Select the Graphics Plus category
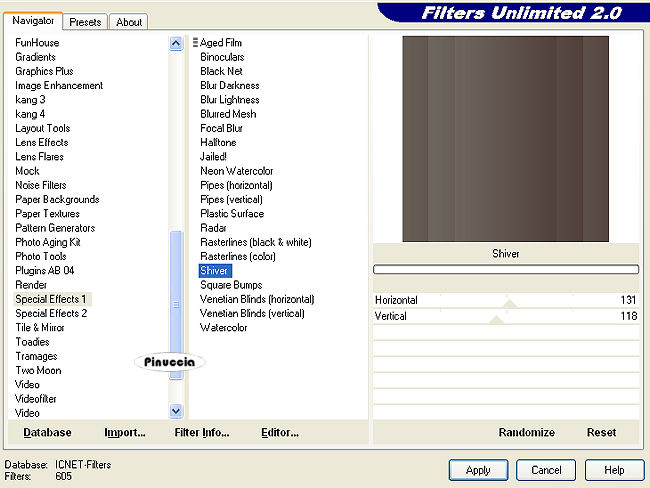 [44, 71]
